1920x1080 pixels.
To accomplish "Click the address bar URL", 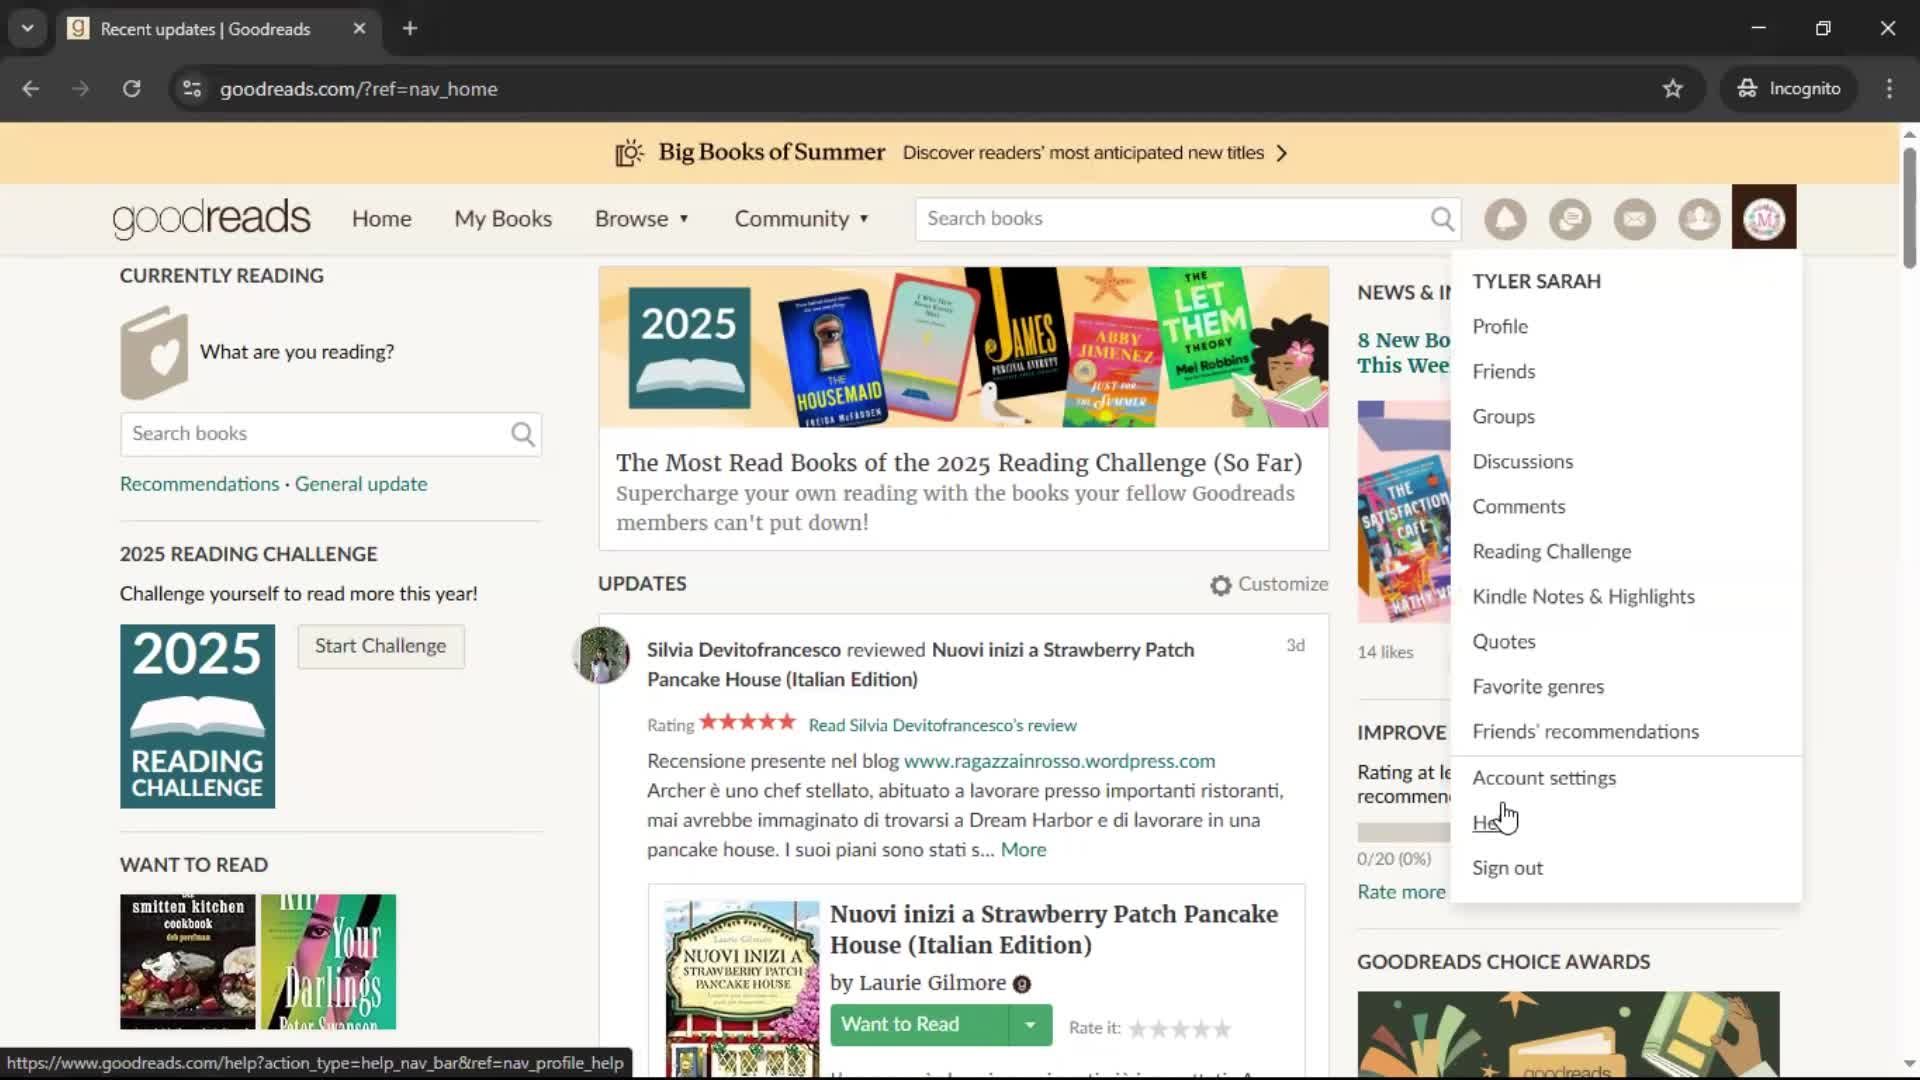I will pyautogui.click(x=359, y=89).
